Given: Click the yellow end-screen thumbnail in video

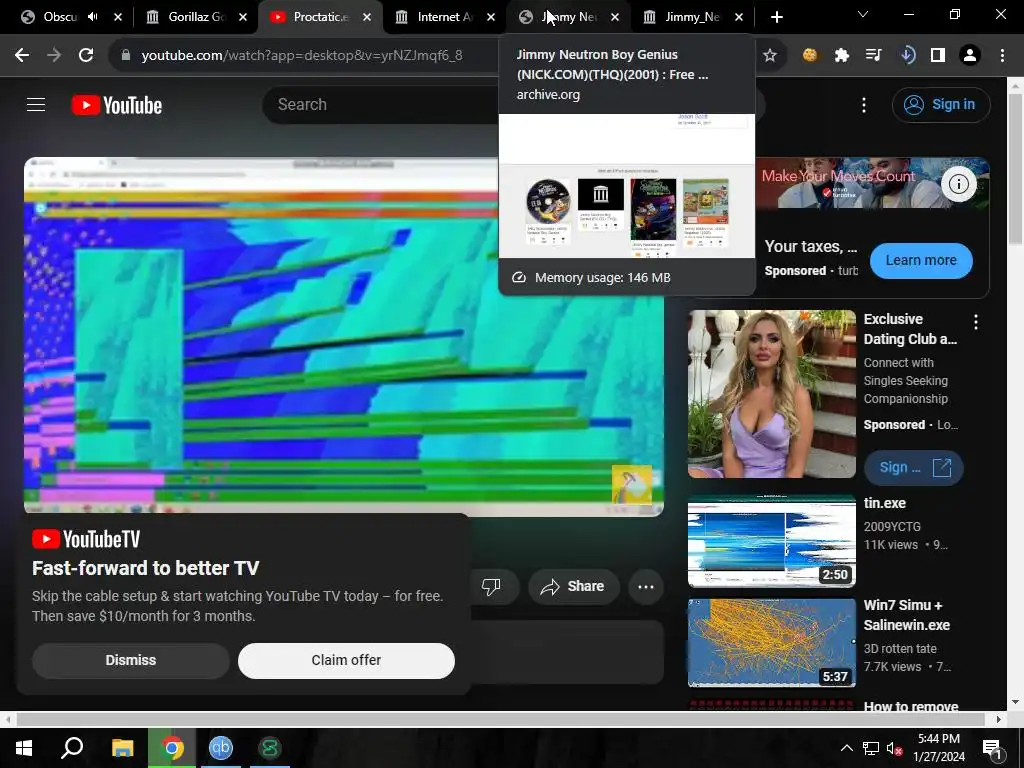Looking at the screenshot, I should 632,484.
